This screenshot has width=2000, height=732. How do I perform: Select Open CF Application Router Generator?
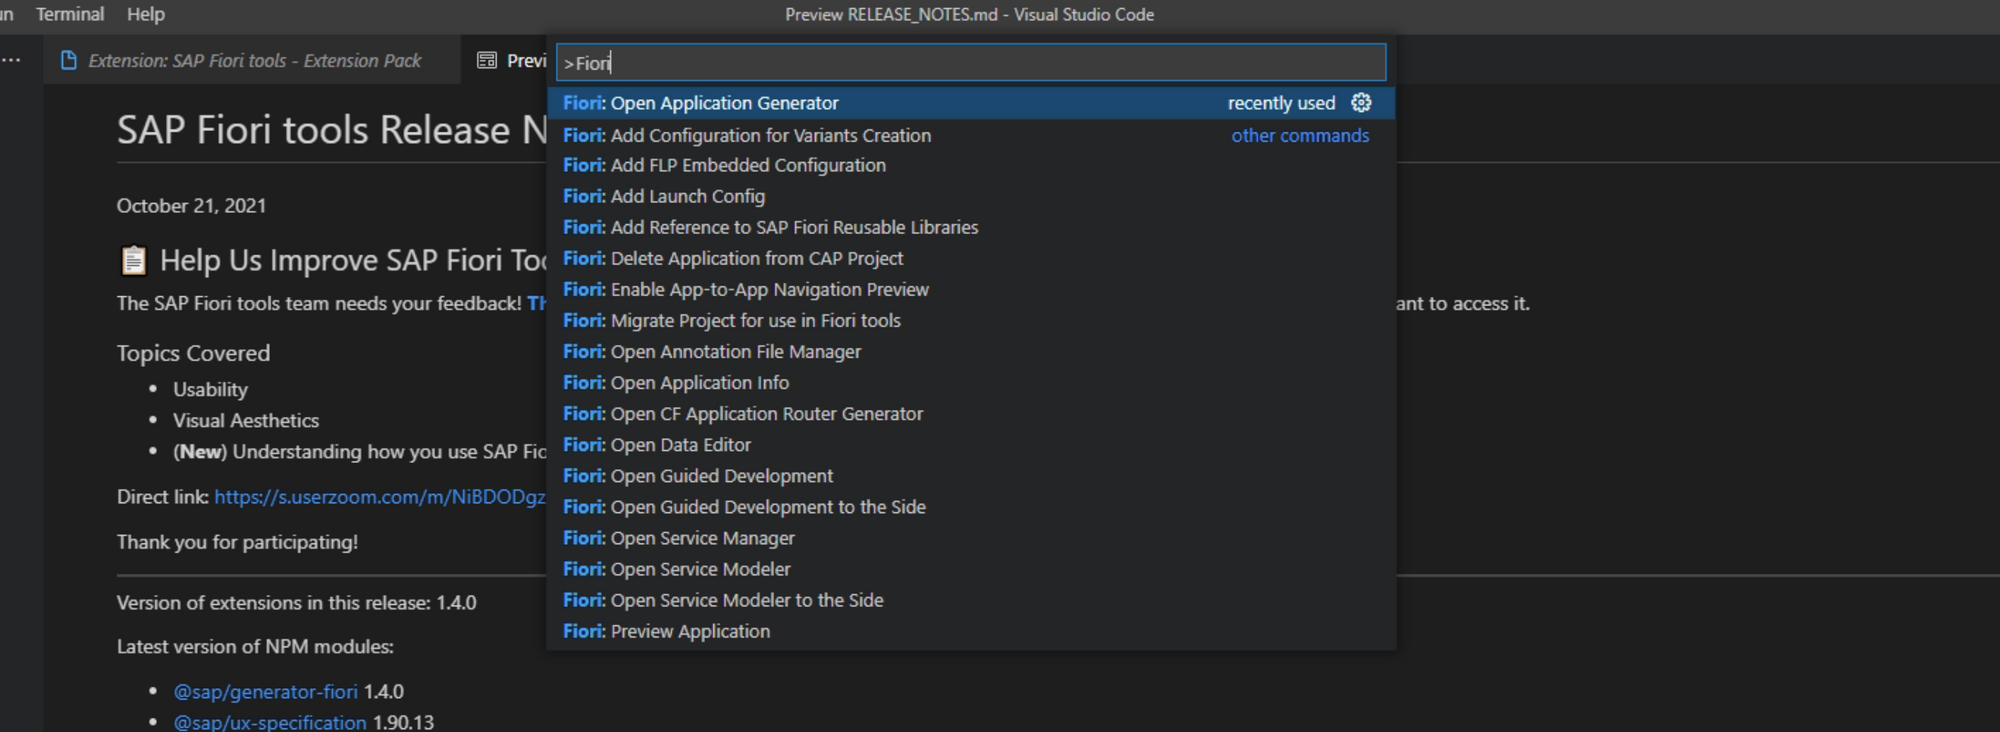click(971, 413)
